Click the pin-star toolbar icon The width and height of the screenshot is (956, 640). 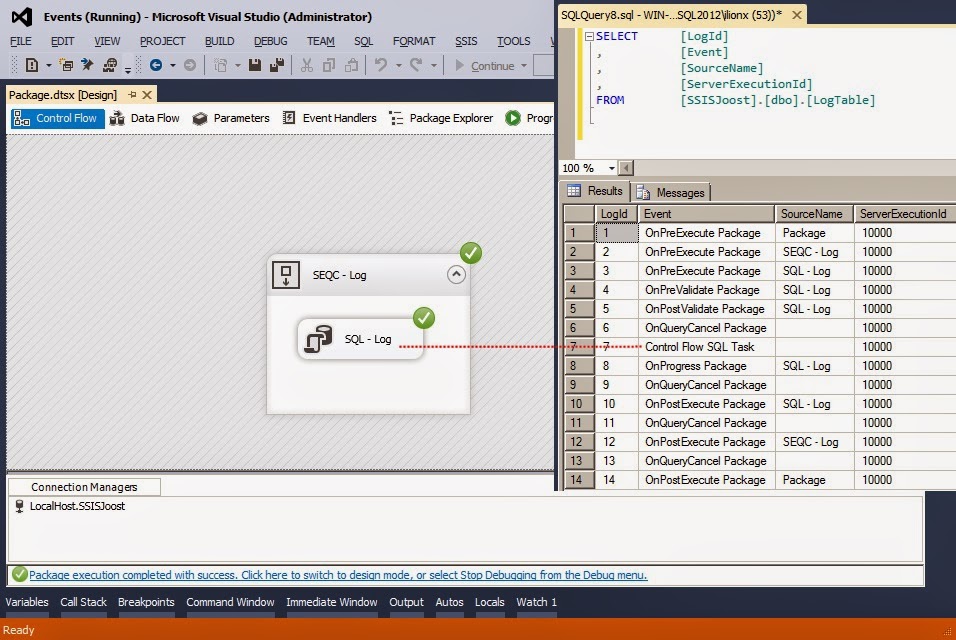click(x=87, y=65)
